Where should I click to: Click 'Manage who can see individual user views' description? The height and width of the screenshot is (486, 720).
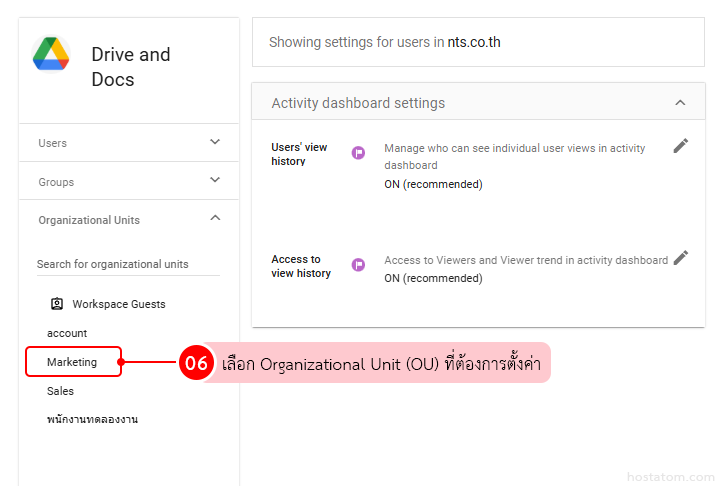pos(515,157)
